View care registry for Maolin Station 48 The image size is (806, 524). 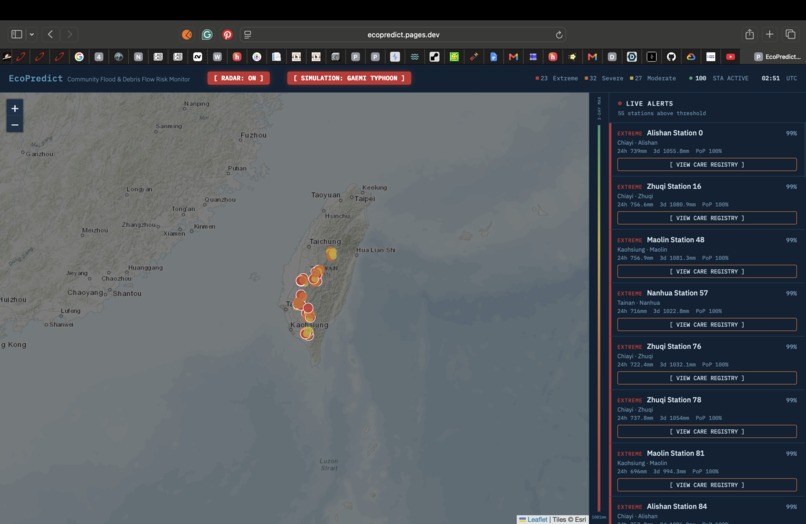pyautogui.click(x=707, y=272)
